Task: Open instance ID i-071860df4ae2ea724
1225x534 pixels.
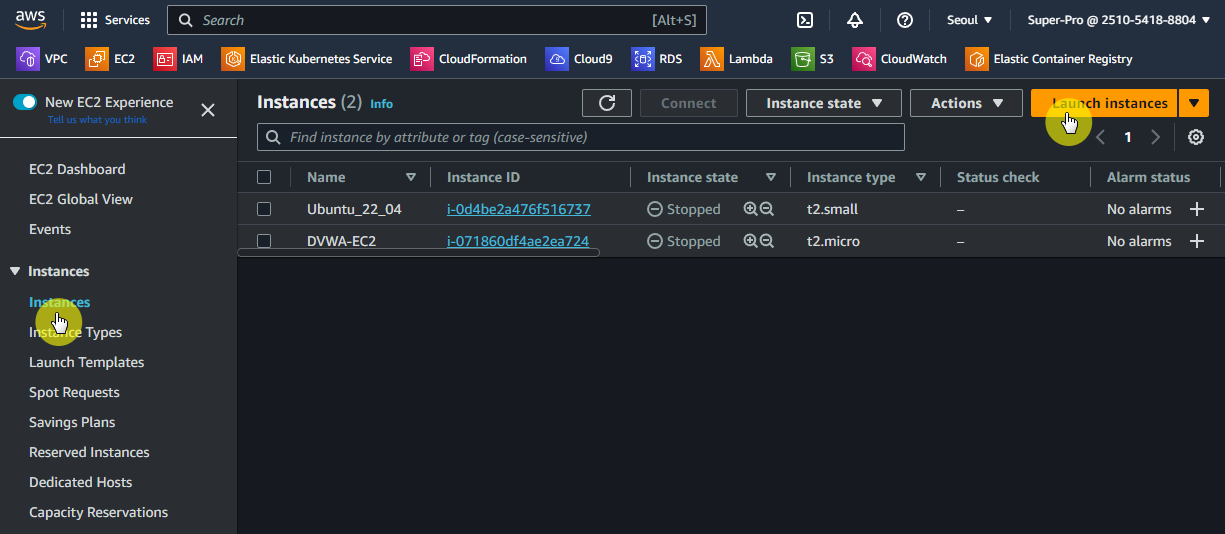Action: (517, 241)
